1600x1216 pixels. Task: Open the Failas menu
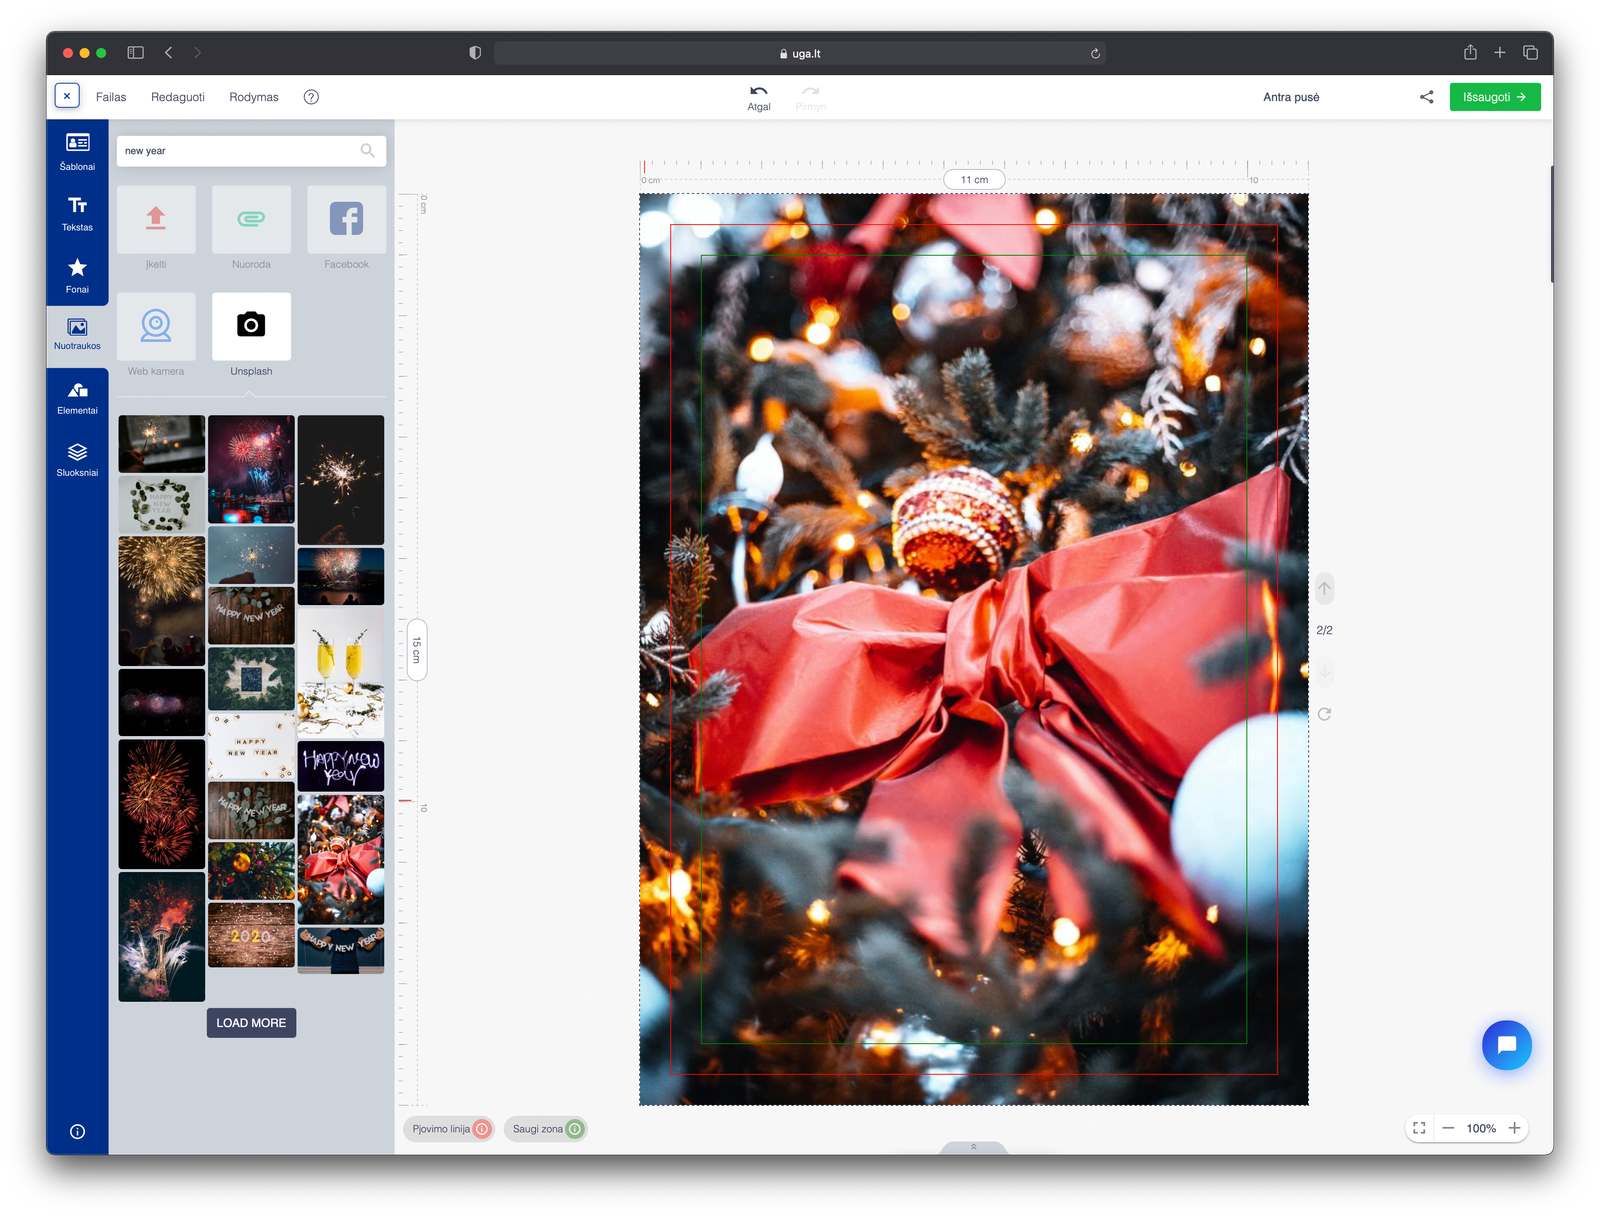[x=111, y=97]
